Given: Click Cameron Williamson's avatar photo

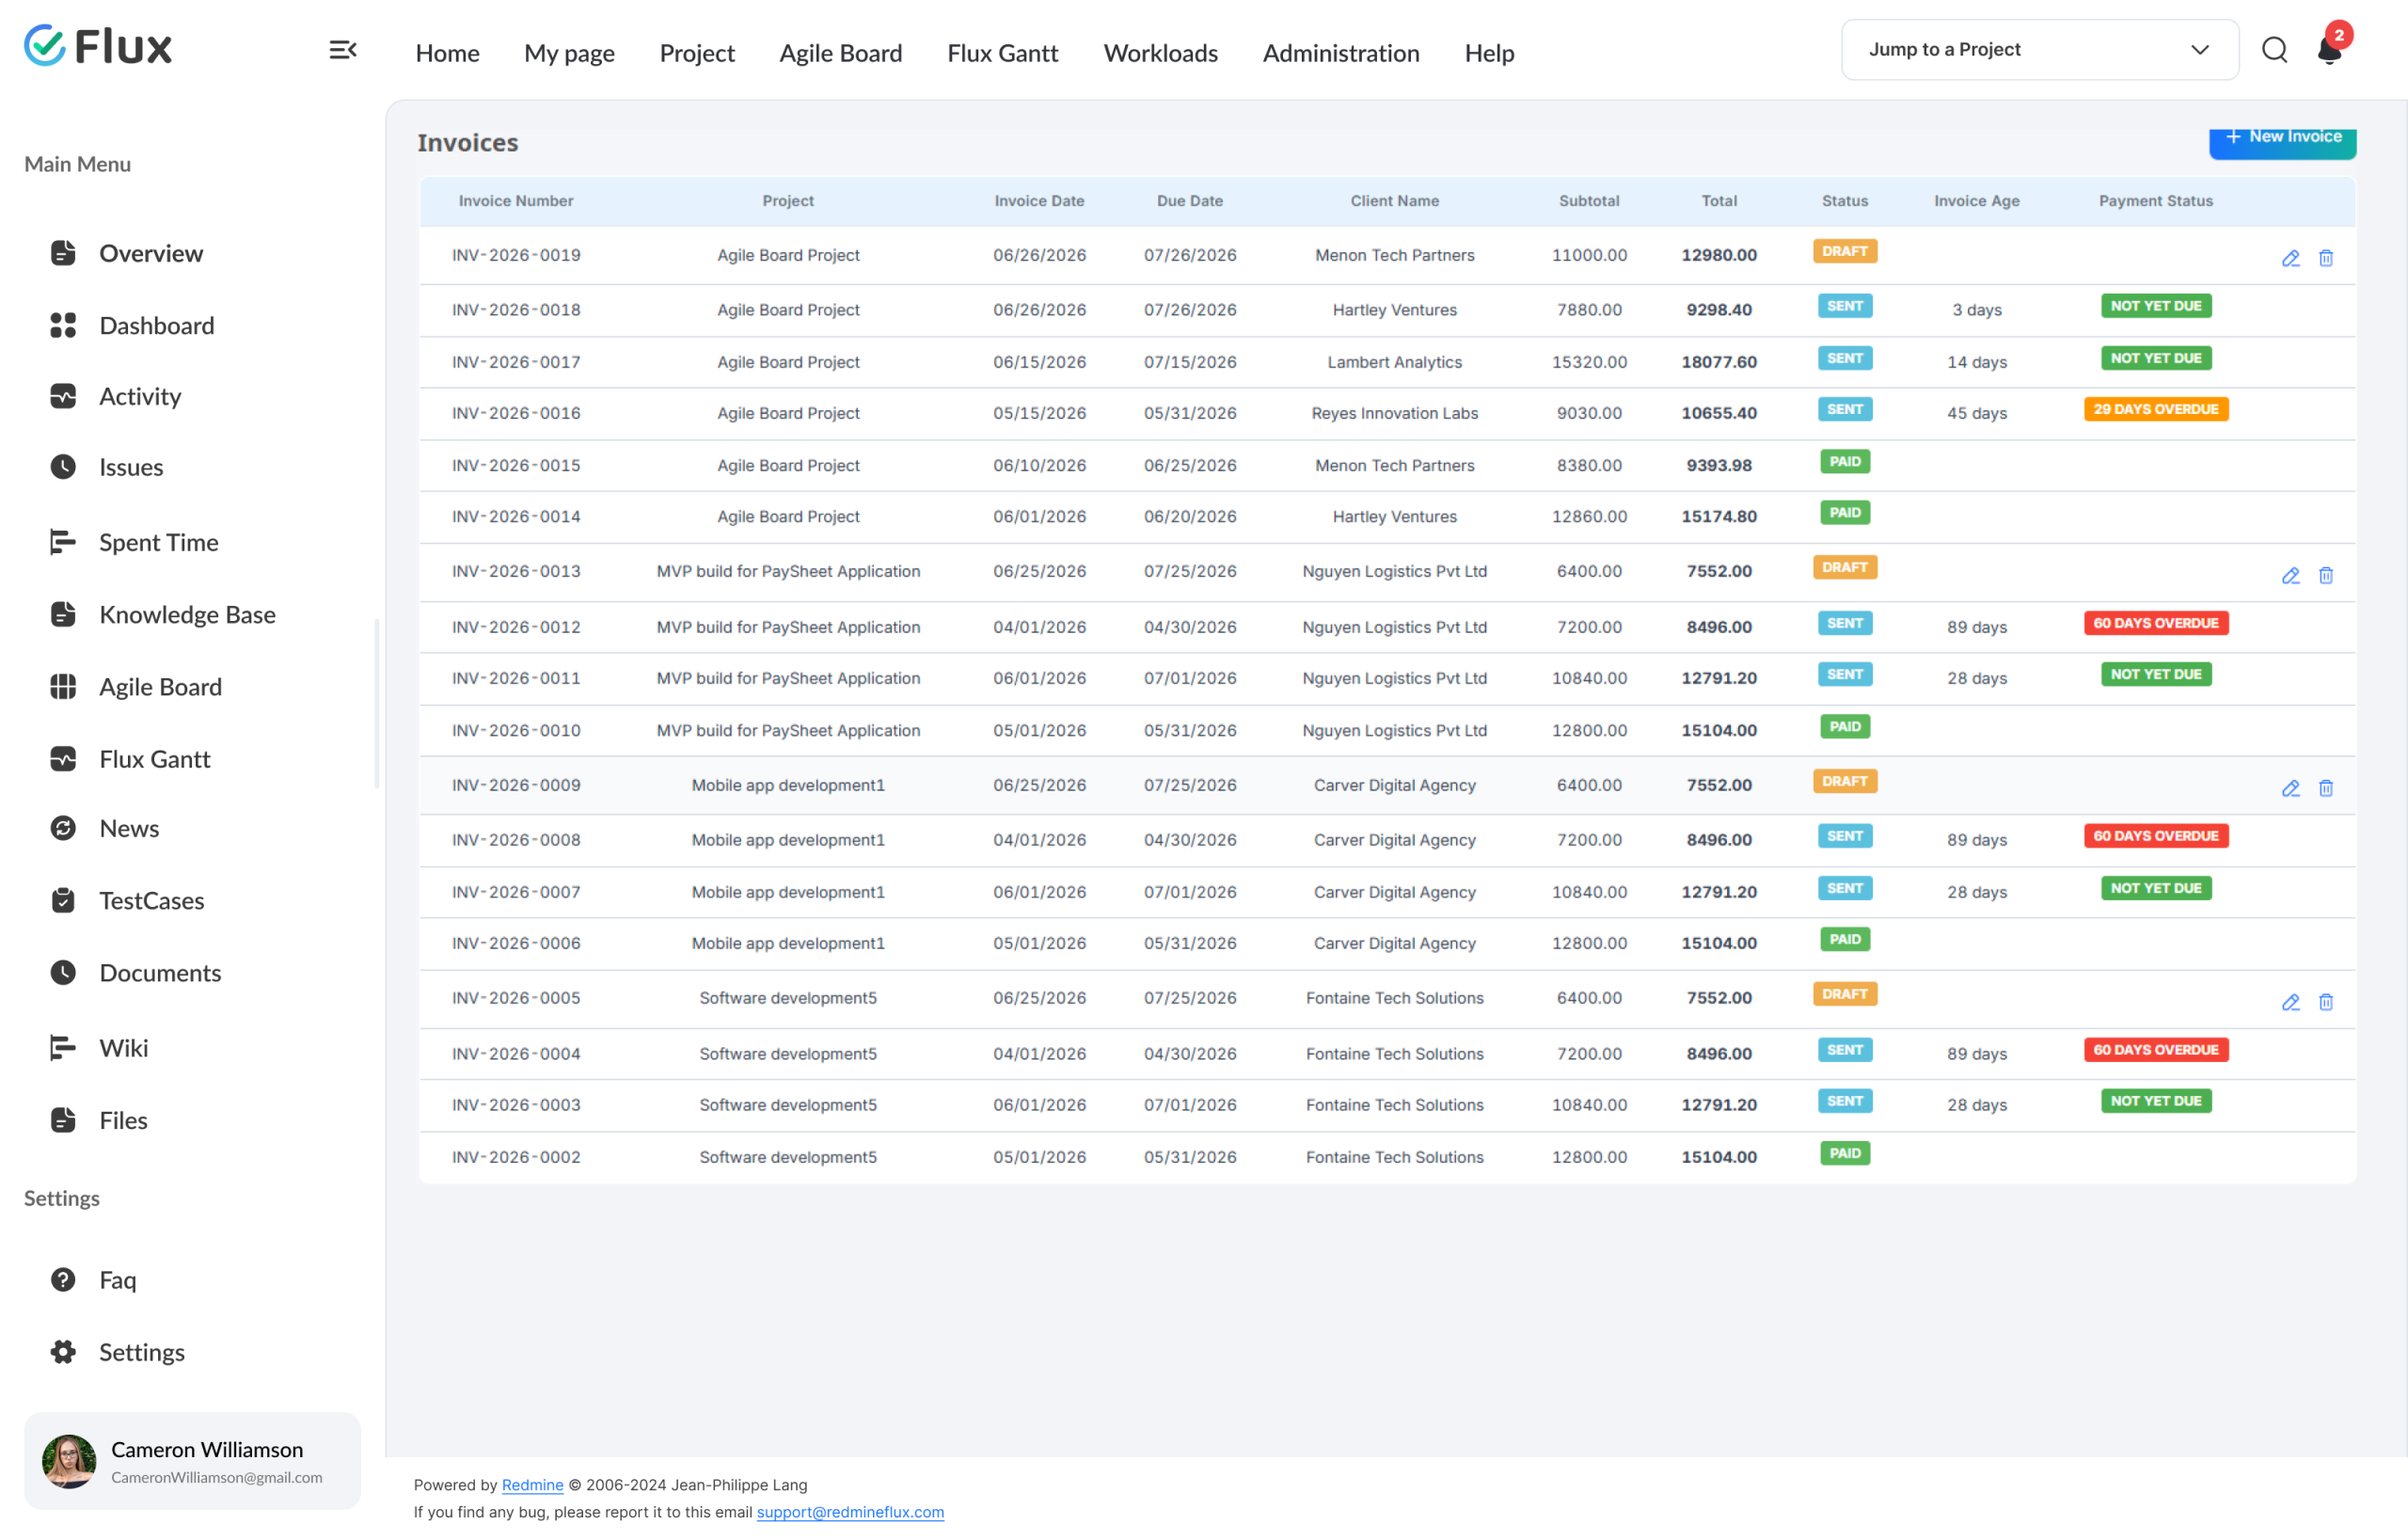Looking at the screenshot, I should (x=69, y=1461).
